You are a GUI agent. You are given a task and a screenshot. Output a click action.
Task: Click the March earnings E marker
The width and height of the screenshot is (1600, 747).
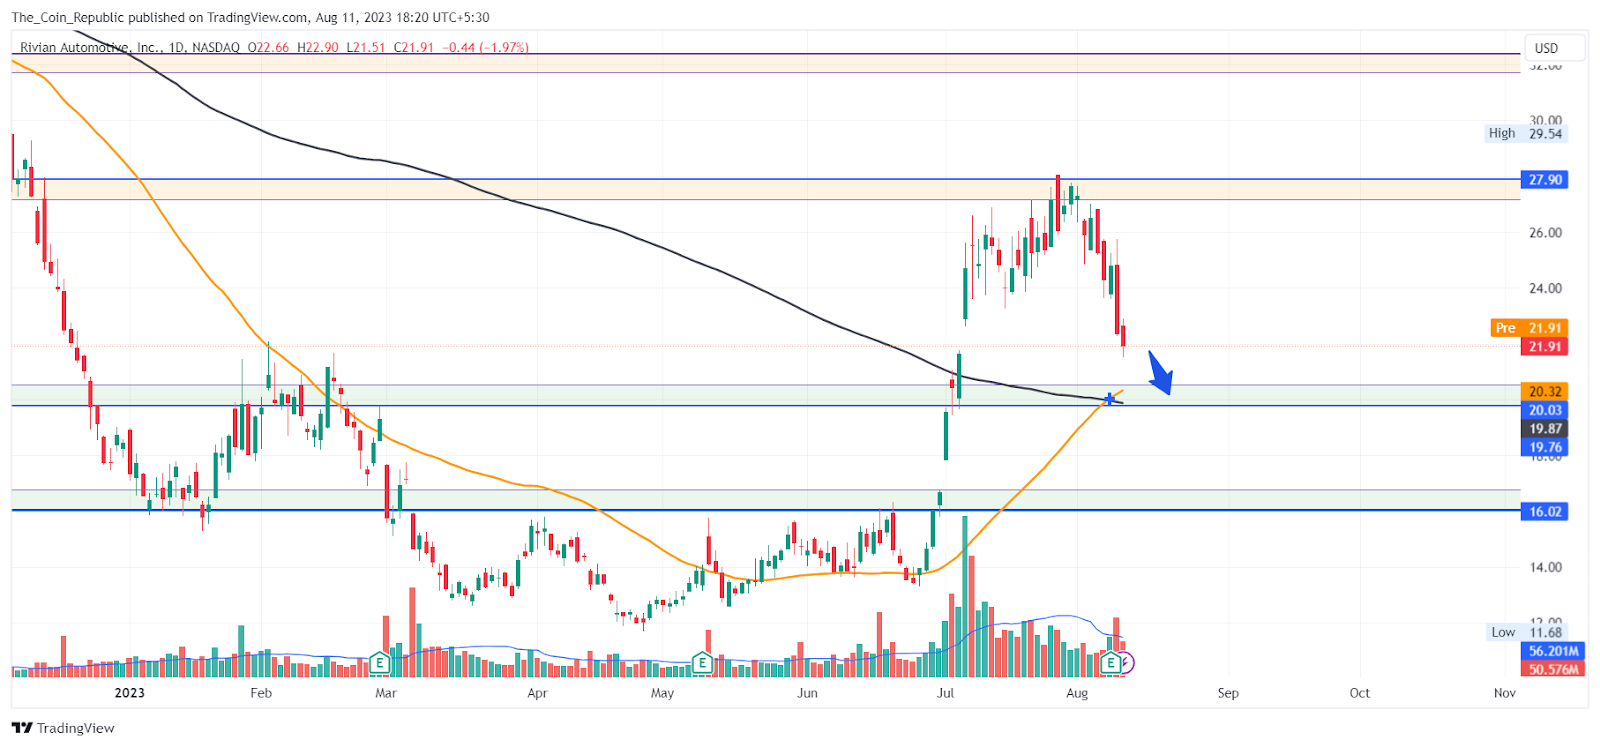(379, 662)
